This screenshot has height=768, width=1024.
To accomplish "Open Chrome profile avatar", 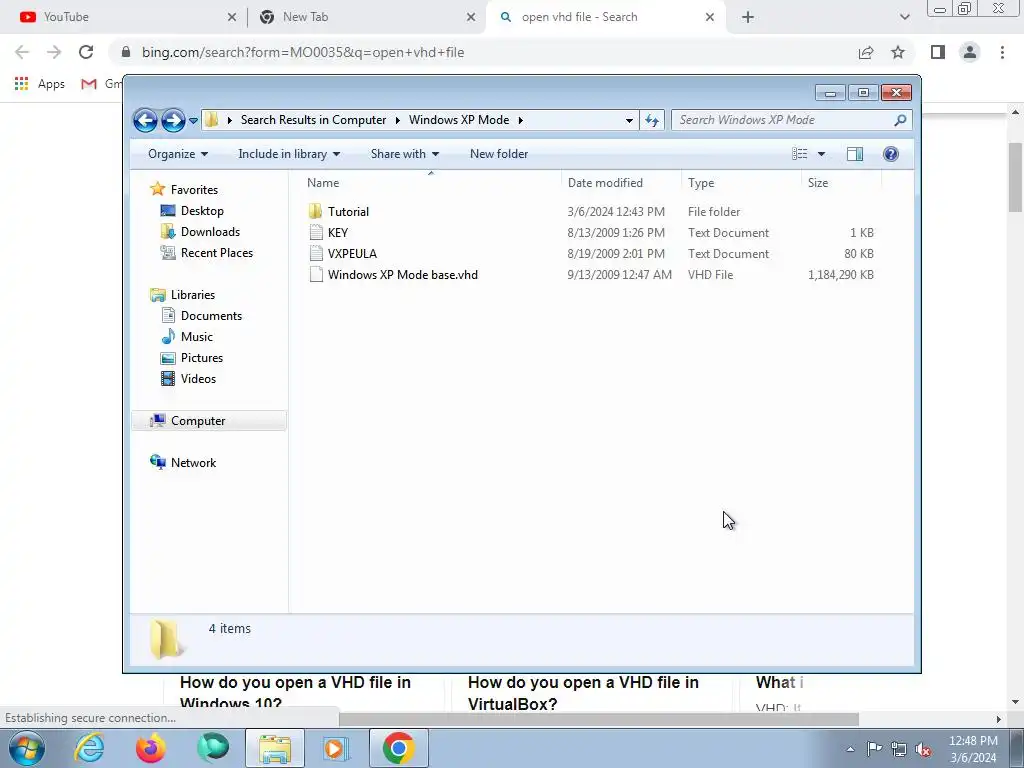I will pyautogui.click(x=970, y=52).
